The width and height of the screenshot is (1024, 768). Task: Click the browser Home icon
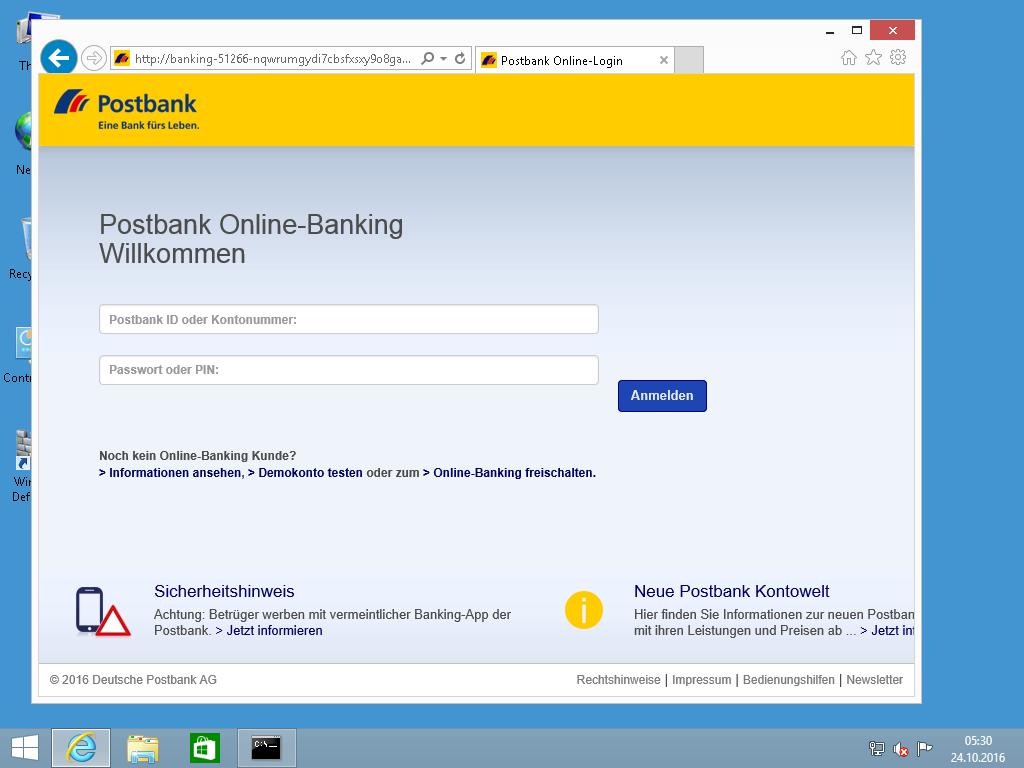coord(848,57)
